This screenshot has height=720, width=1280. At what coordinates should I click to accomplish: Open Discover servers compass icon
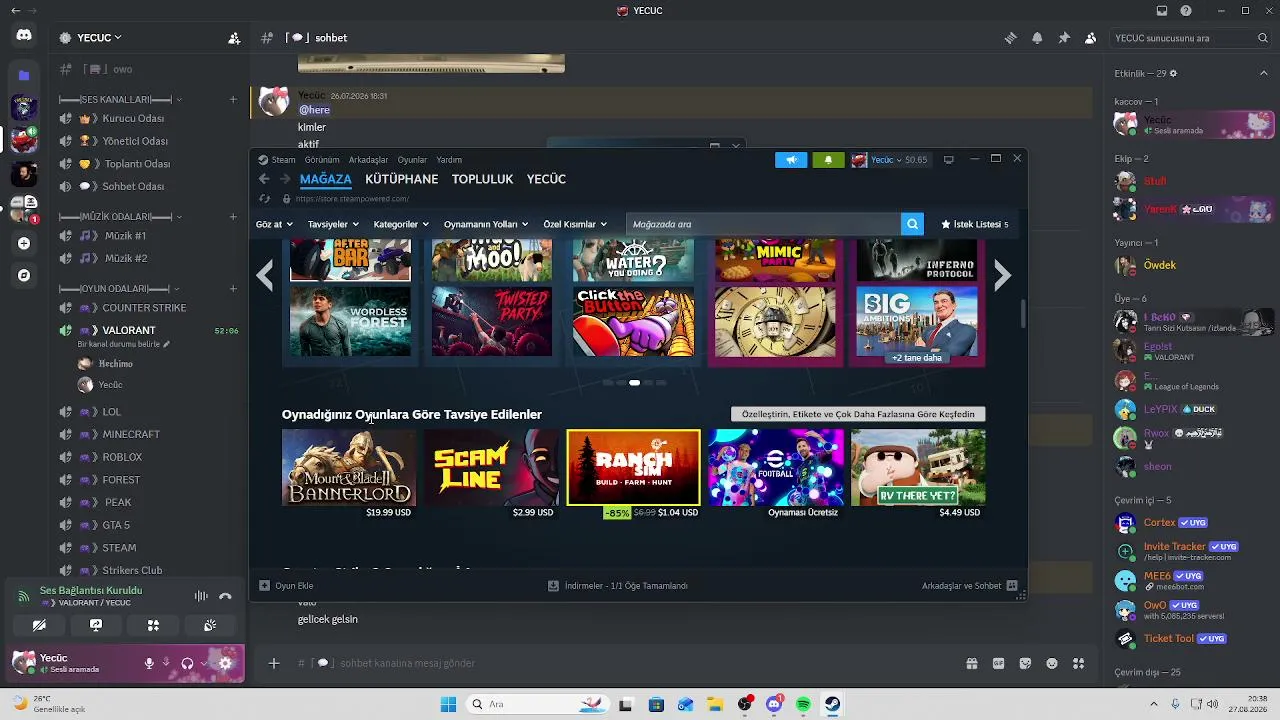tap(24, 275)
